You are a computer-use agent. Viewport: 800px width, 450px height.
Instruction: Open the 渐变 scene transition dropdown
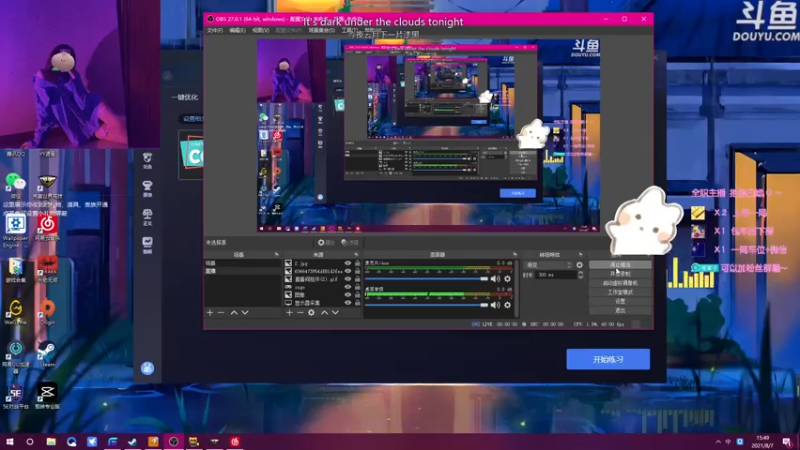coord(548,265)
